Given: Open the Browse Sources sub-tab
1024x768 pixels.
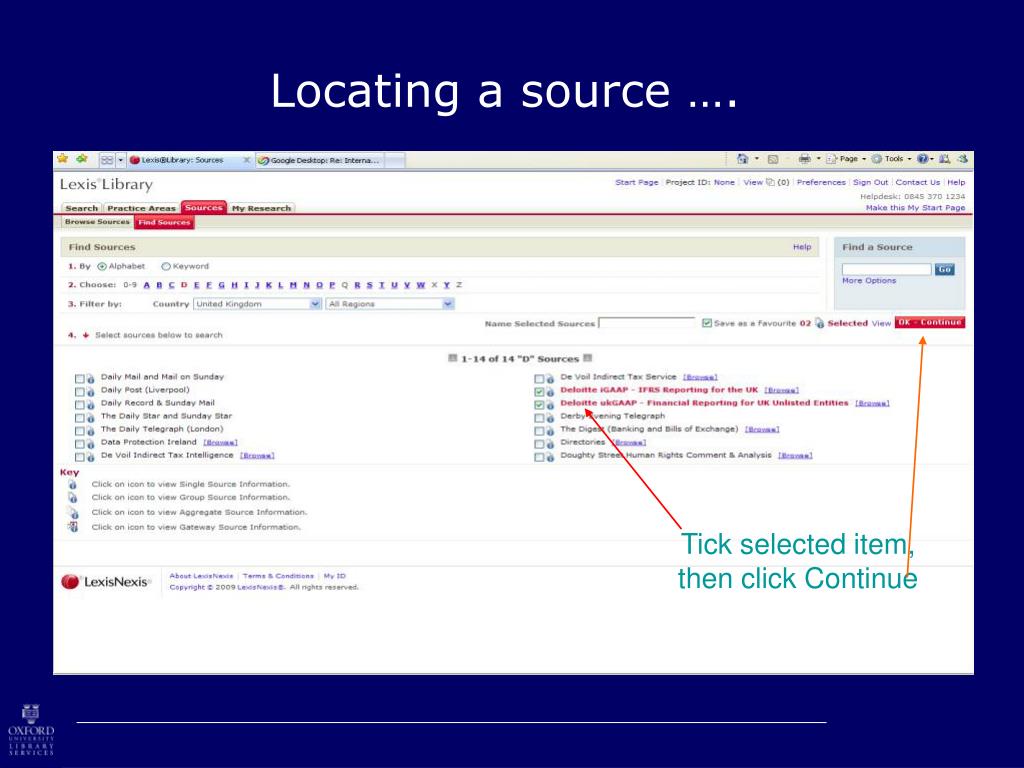Looking at the screenshot, I should pyautogui.click(x=97, y=222).
